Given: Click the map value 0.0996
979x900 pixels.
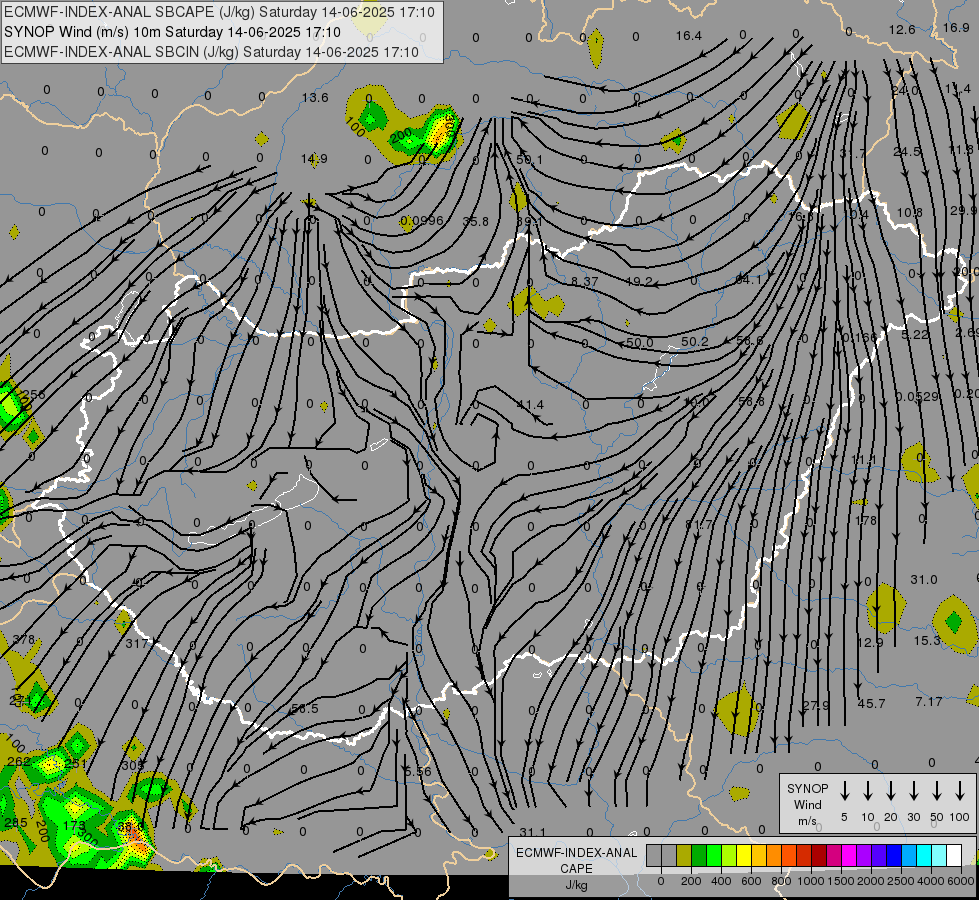Looking at the screenshot, I should pyautogui.click(x=423, y=221).
